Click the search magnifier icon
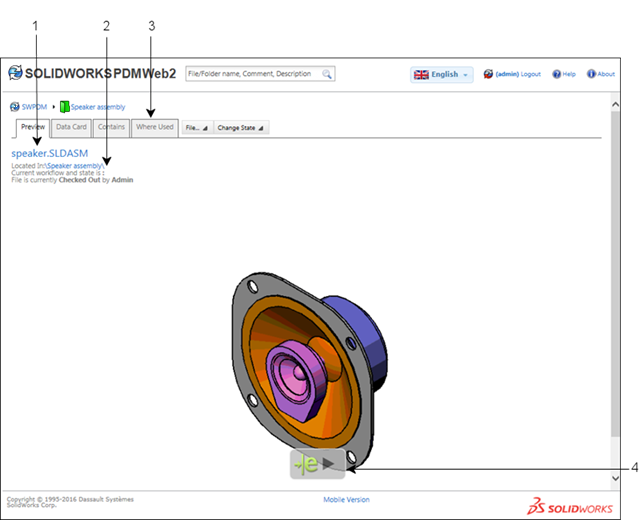The height and width of the screenshot is (520, 644). pos(327,74)
